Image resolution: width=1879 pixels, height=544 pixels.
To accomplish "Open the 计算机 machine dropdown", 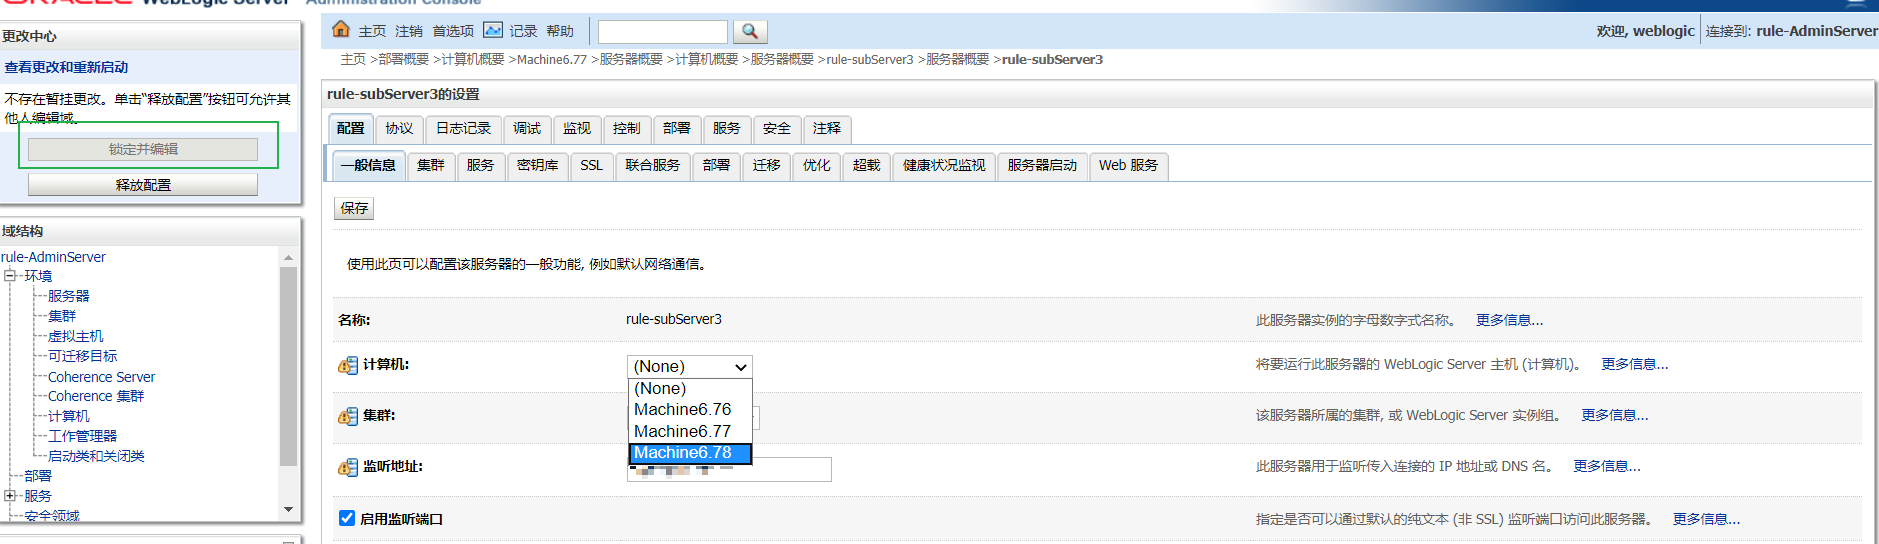I will click(690, 366).
